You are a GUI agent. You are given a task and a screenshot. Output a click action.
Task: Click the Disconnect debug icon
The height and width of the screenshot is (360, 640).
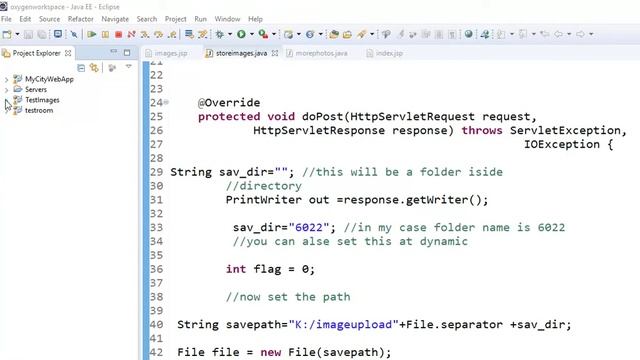tap(131, 34)
